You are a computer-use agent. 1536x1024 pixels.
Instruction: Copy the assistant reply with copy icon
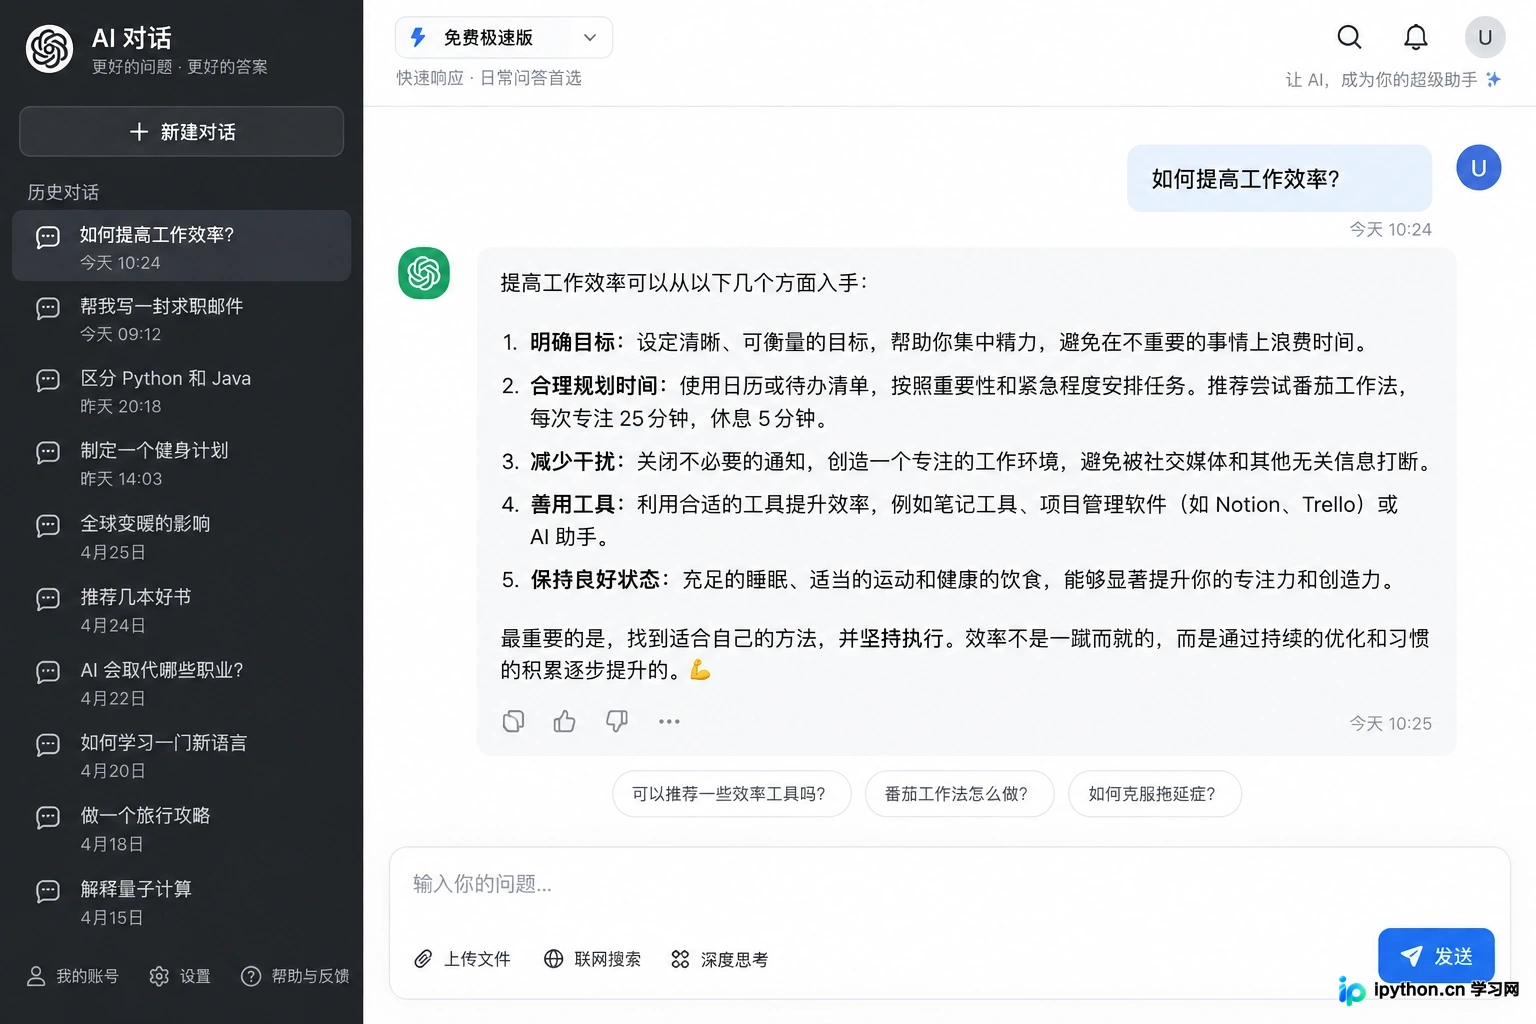click(513, 721)
